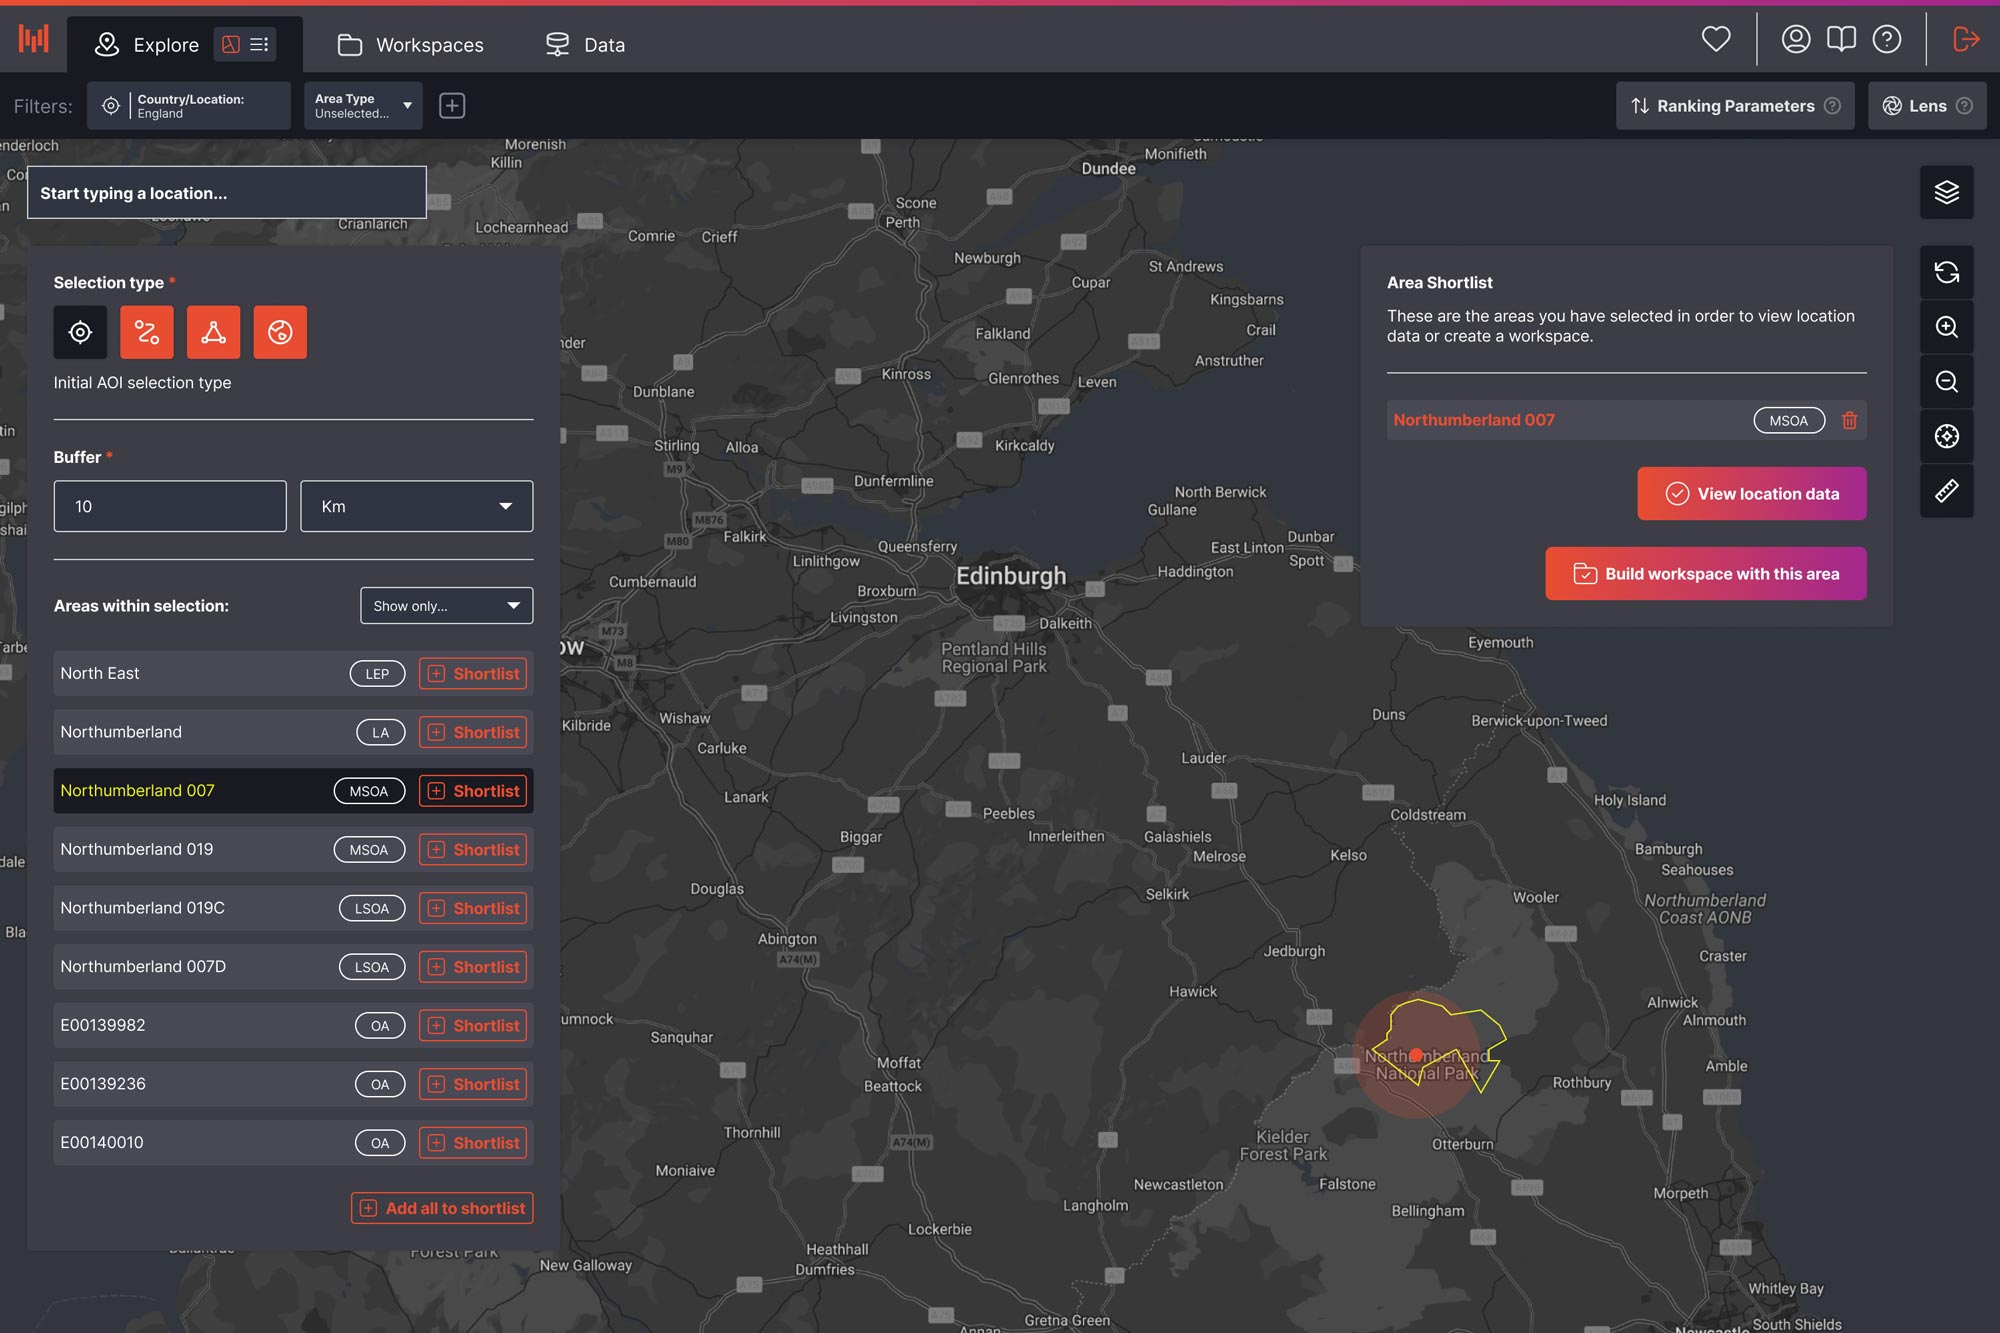Open the documentation book icon

(1841, 39)
